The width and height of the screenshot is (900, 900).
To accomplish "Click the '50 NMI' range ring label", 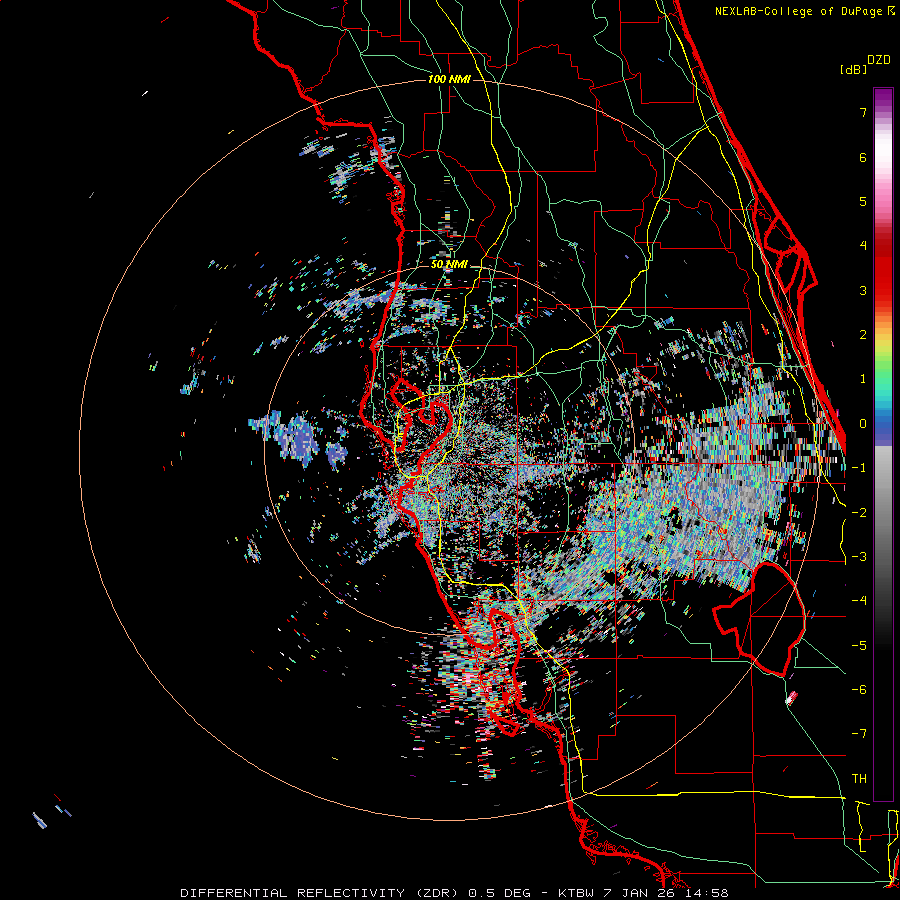I will tap(449, 264).
